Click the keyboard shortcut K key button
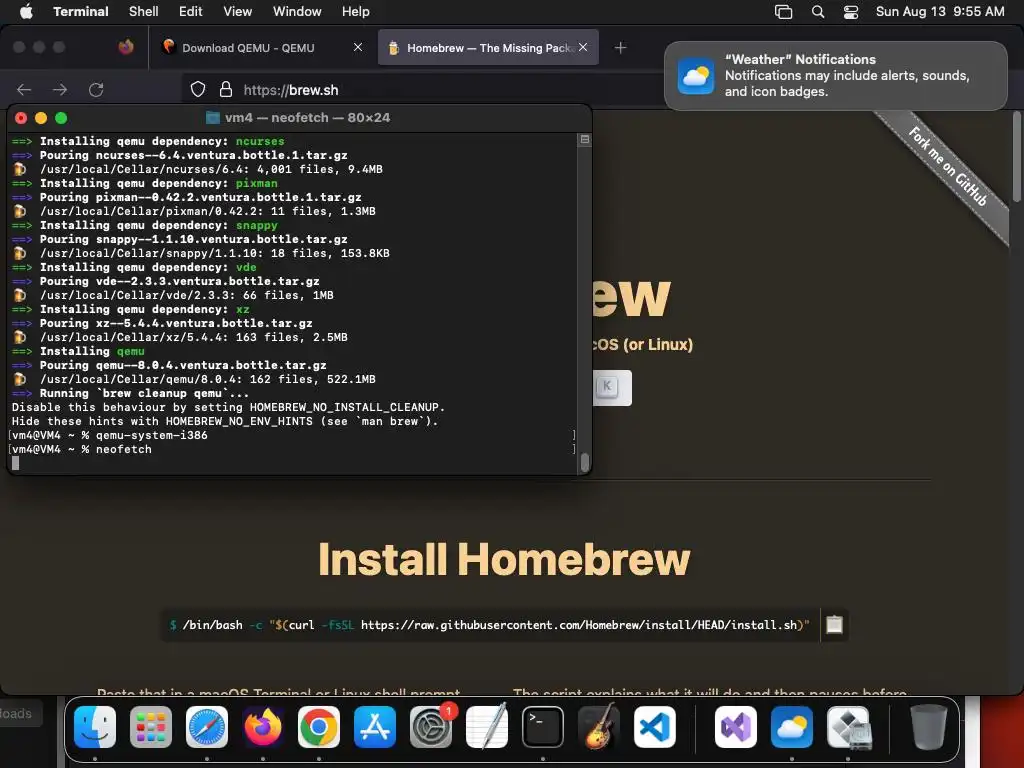This screenshot has height=768, width=1024. tap(607, 387)
